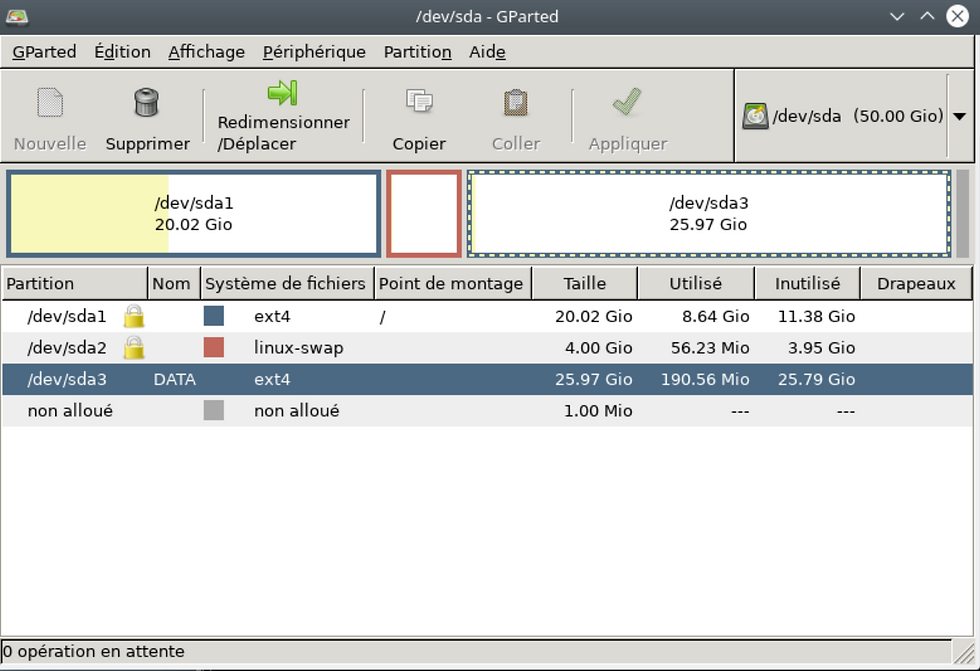Select the /dev/sda3 block in disk map

tap(709, 214)
